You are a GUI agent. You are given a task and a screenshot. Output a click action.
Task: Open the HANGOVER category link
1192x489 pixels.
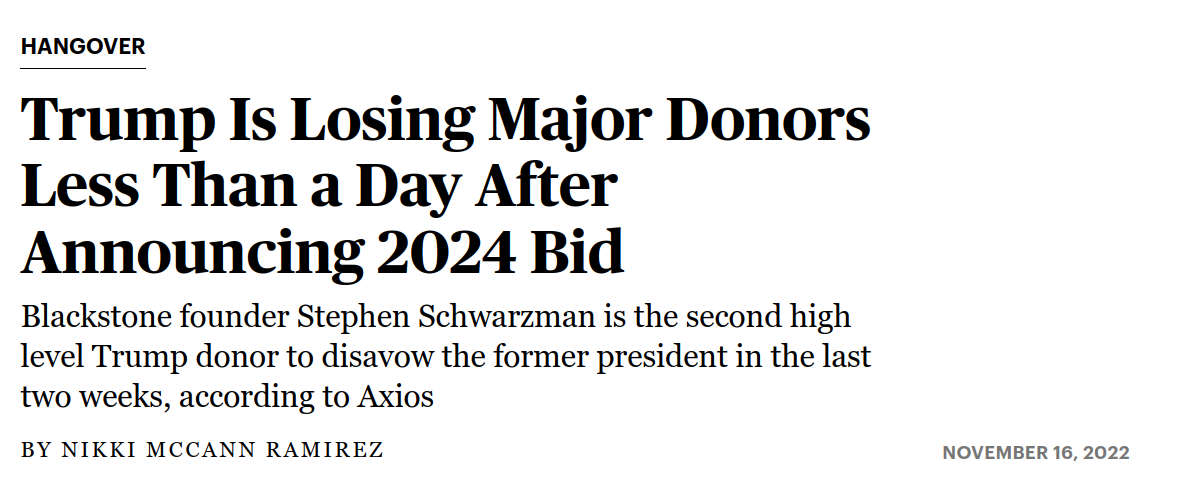(83, 46)
